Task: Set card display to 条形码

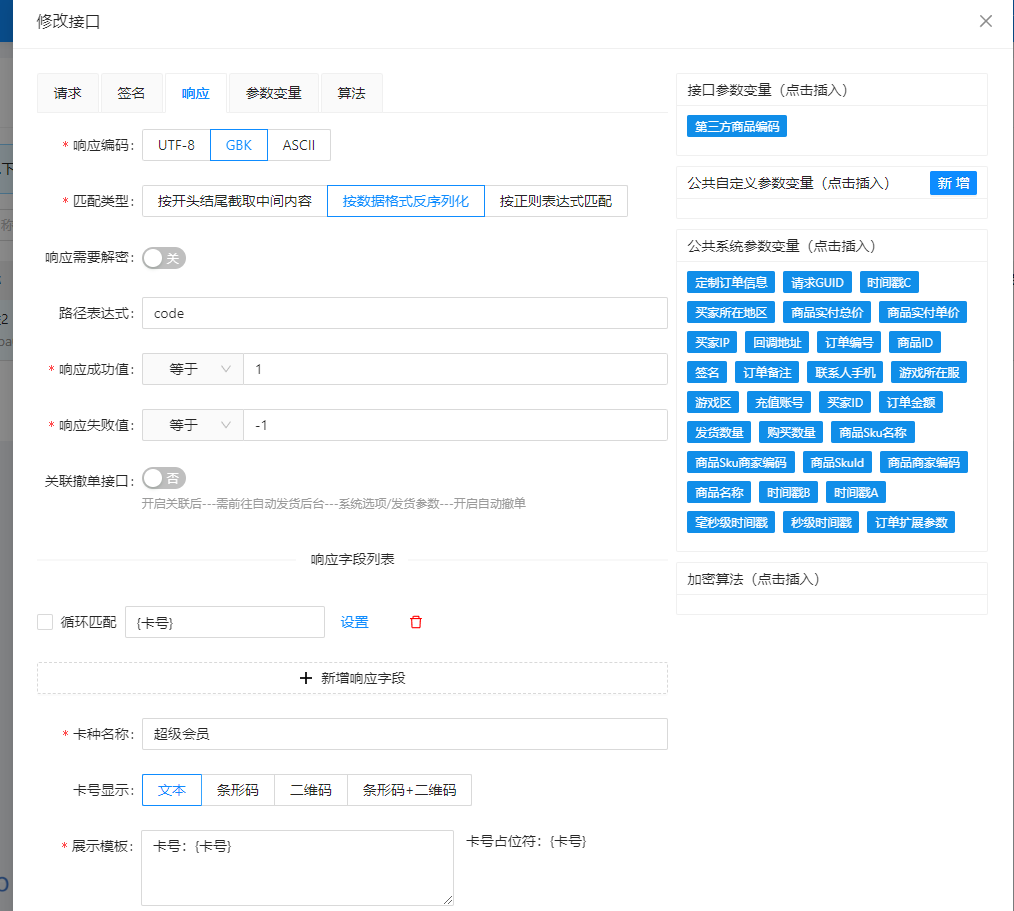Action: click(x=238, y=790)
